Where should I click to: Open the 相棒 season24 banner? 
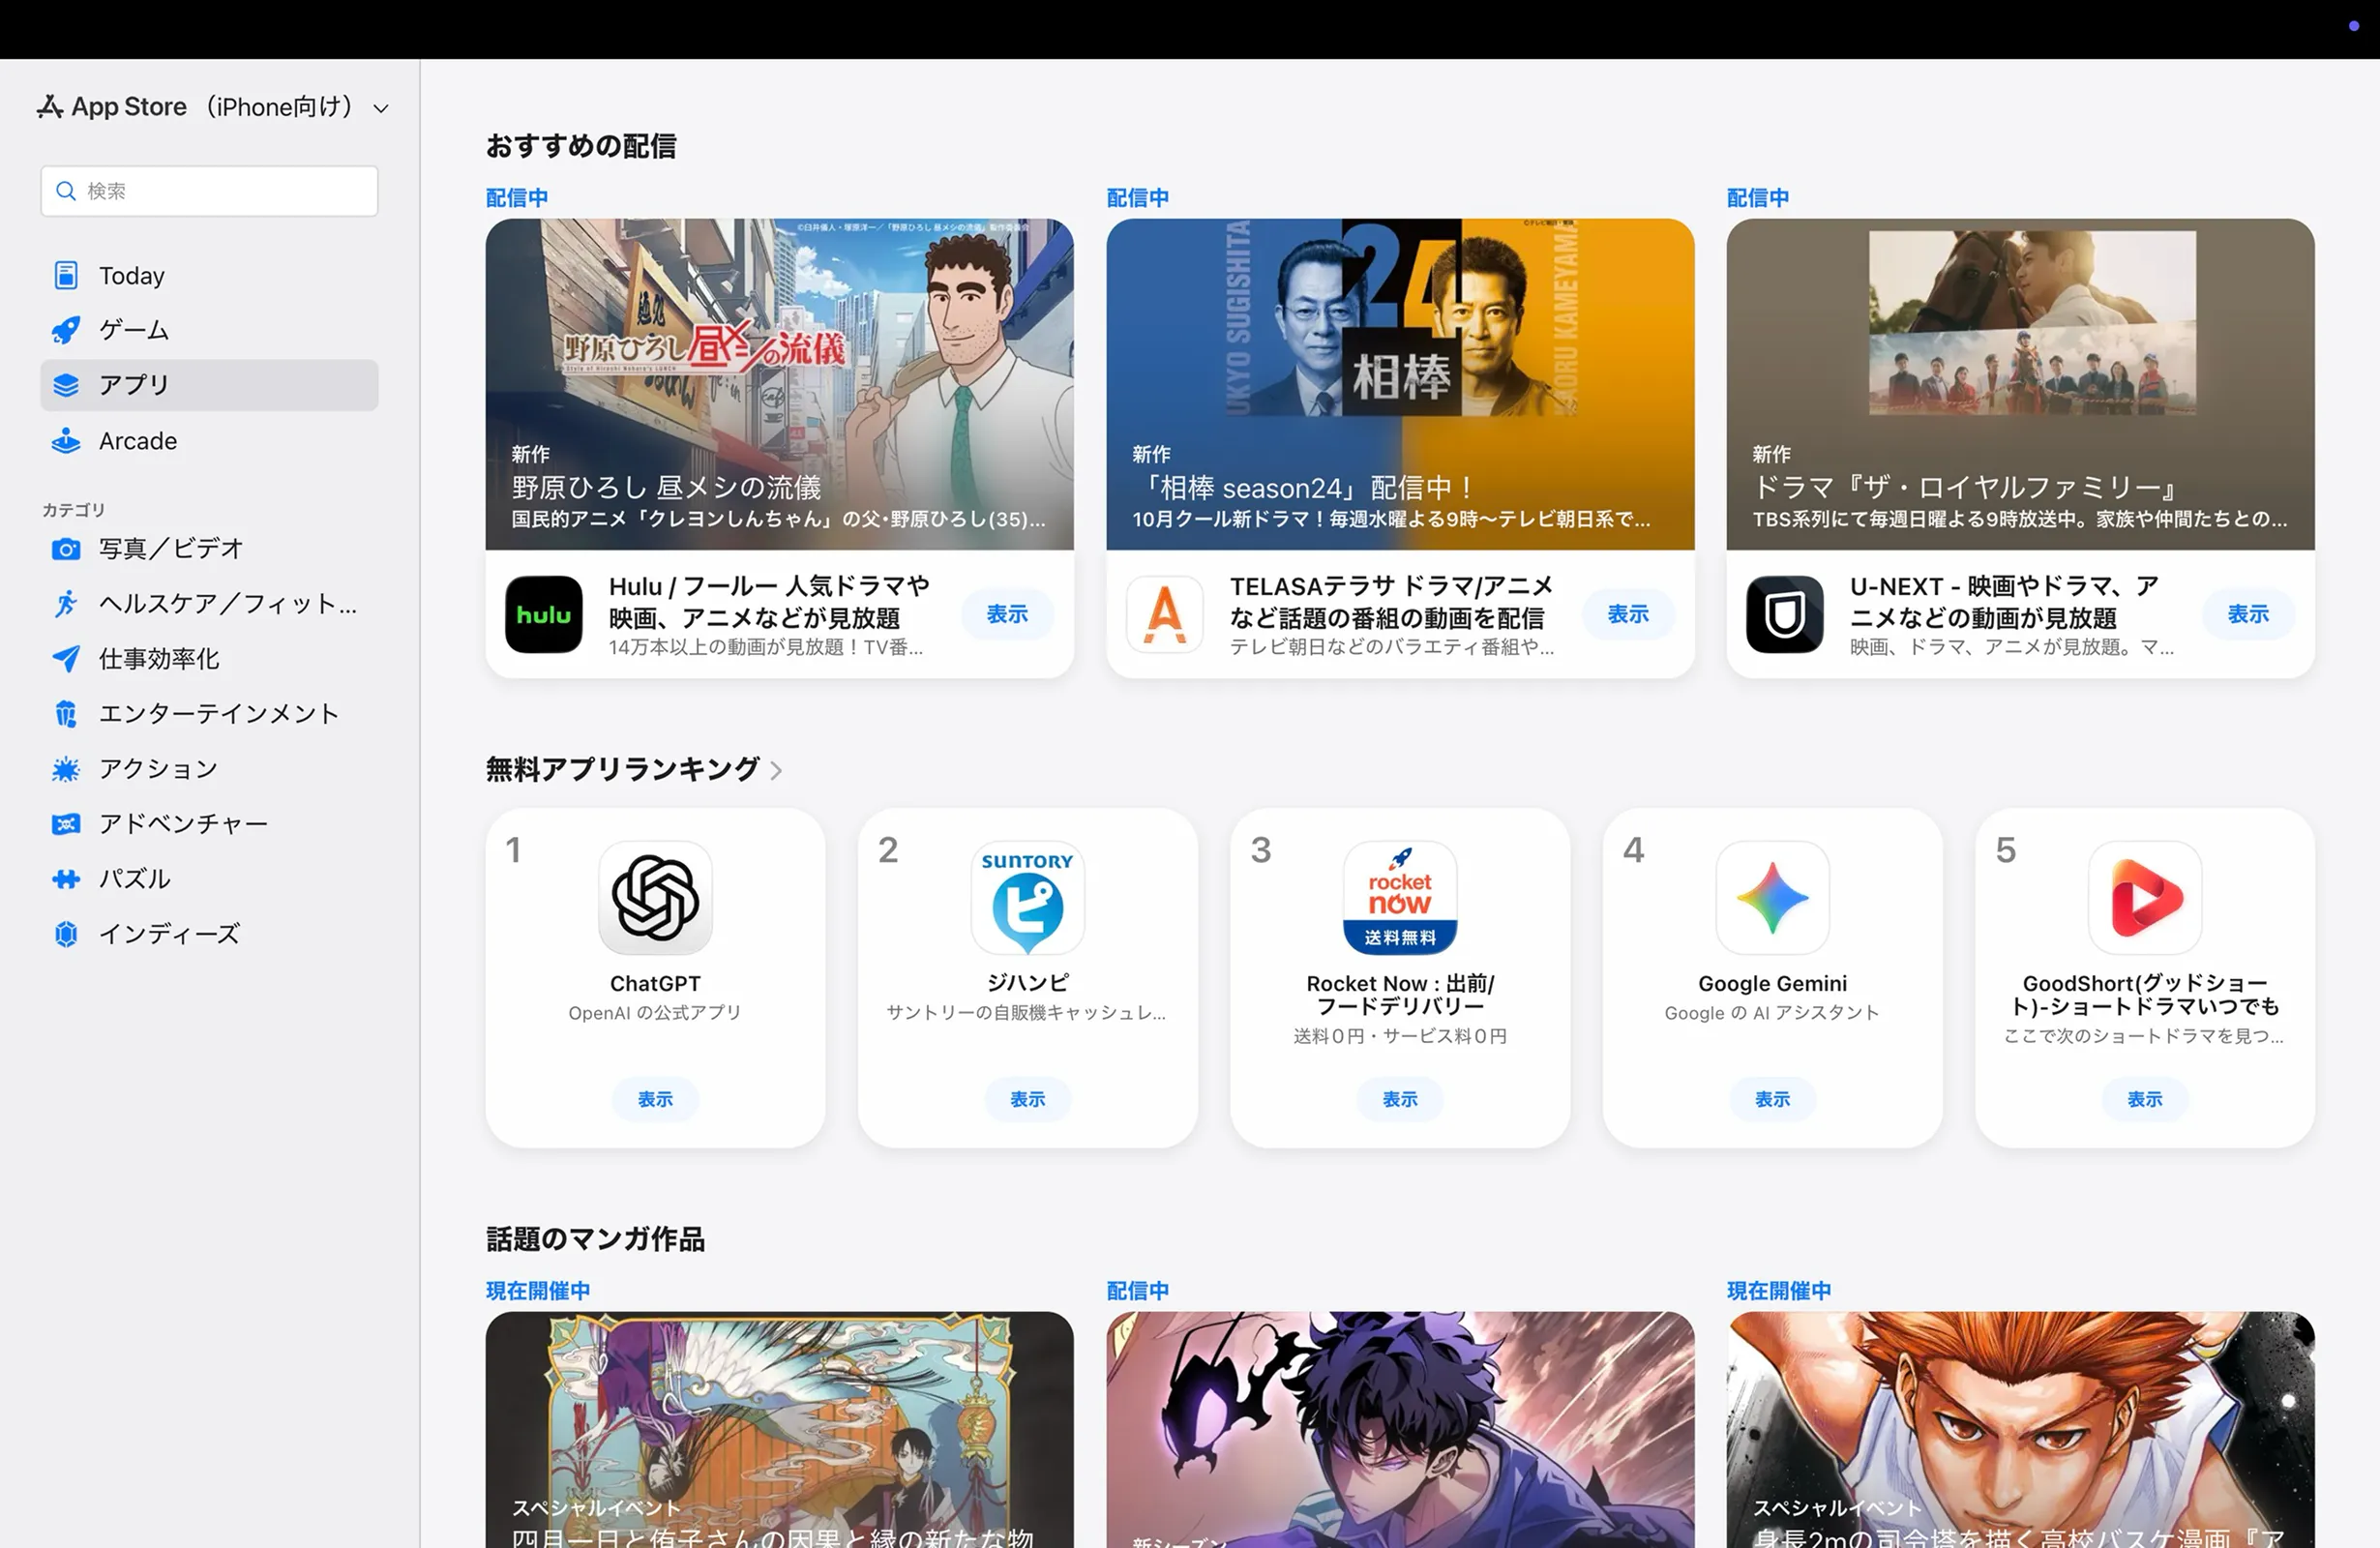coord(1399,384)
